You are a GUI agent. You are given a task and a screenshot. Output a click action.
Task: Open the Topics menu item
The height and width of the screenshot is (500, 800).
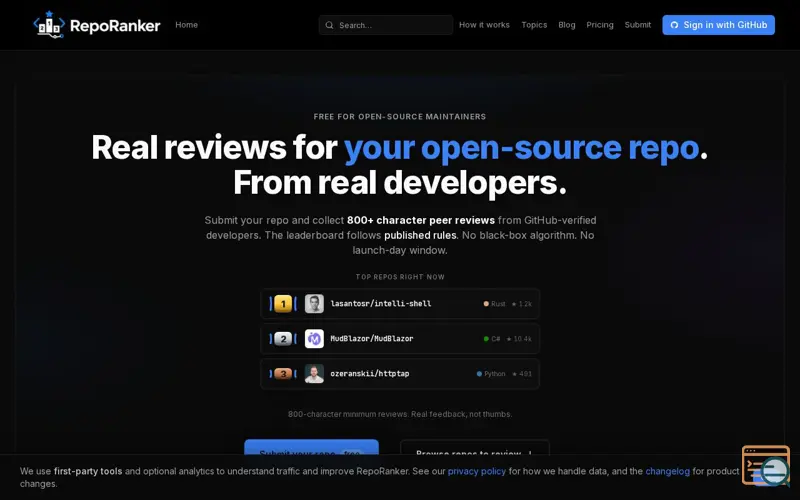pos(534,24)
